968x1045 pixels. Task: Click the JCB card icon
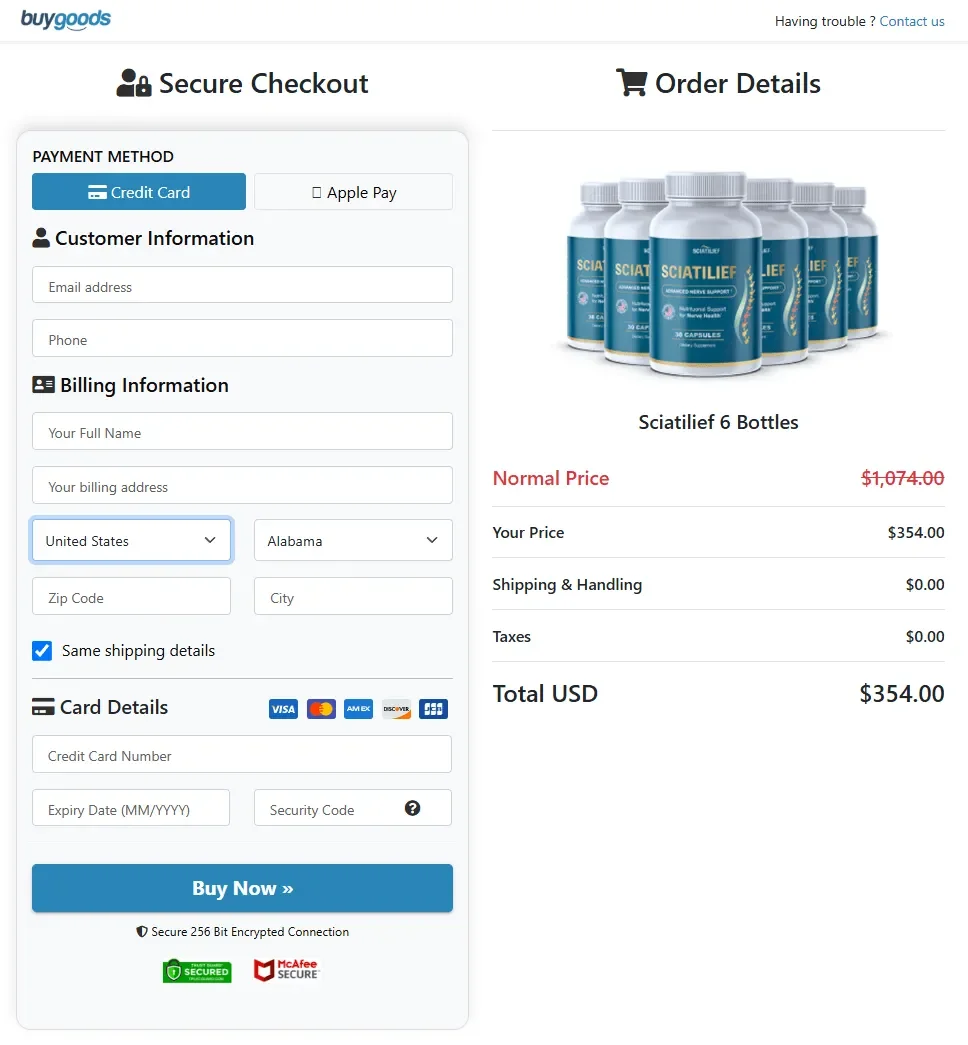(x=433, y=708)
